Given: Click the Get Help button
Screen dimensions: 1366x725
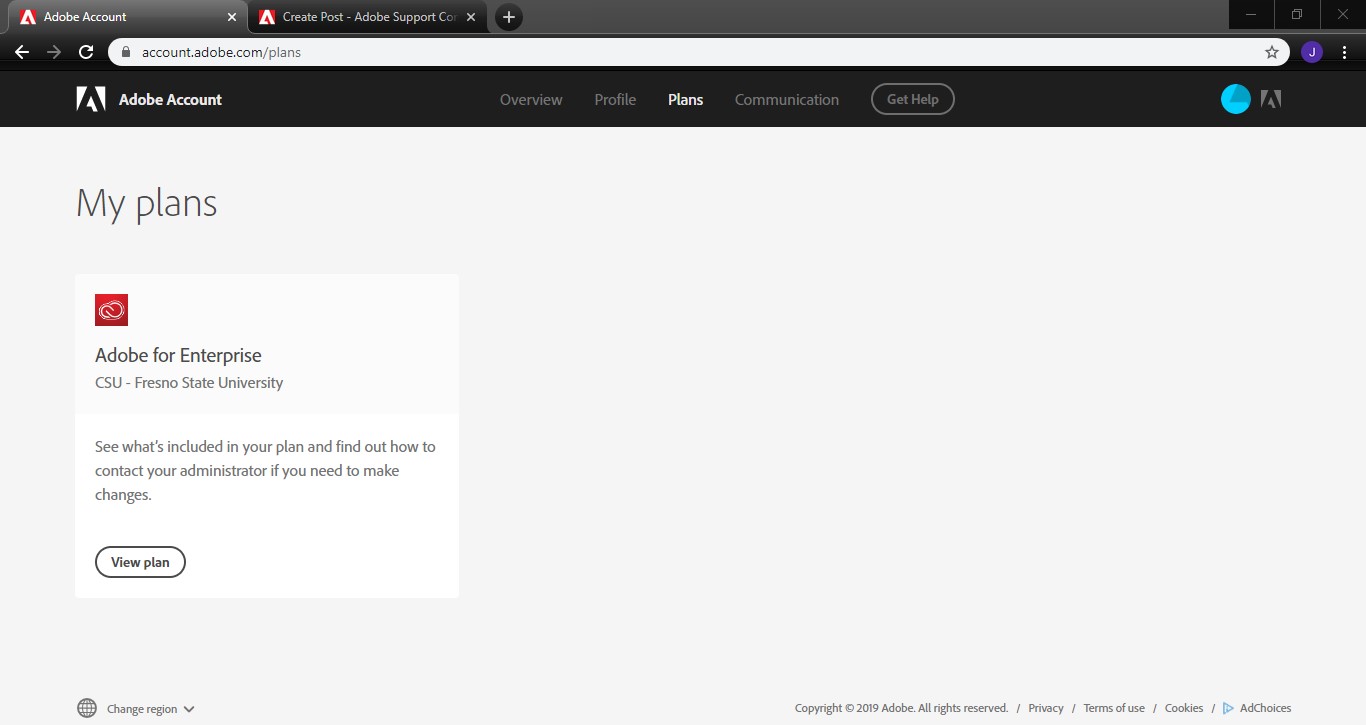Looking at the screenshot, I should (913, 99).
